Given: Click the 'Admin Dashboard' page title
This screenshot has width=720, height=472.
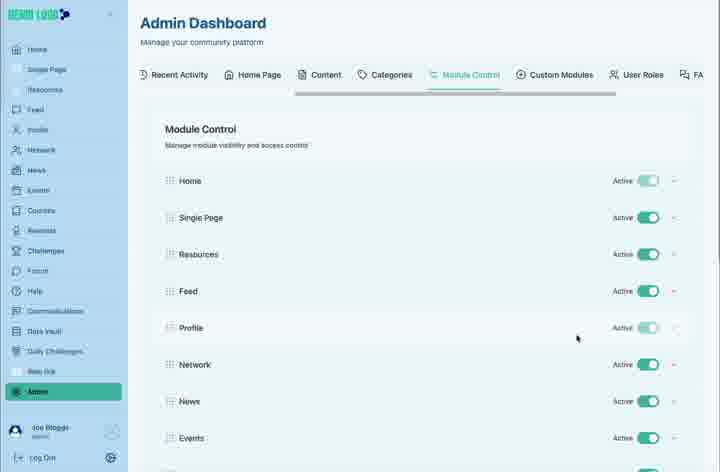Looking at the screenshot, I should (x=203, y=23).
